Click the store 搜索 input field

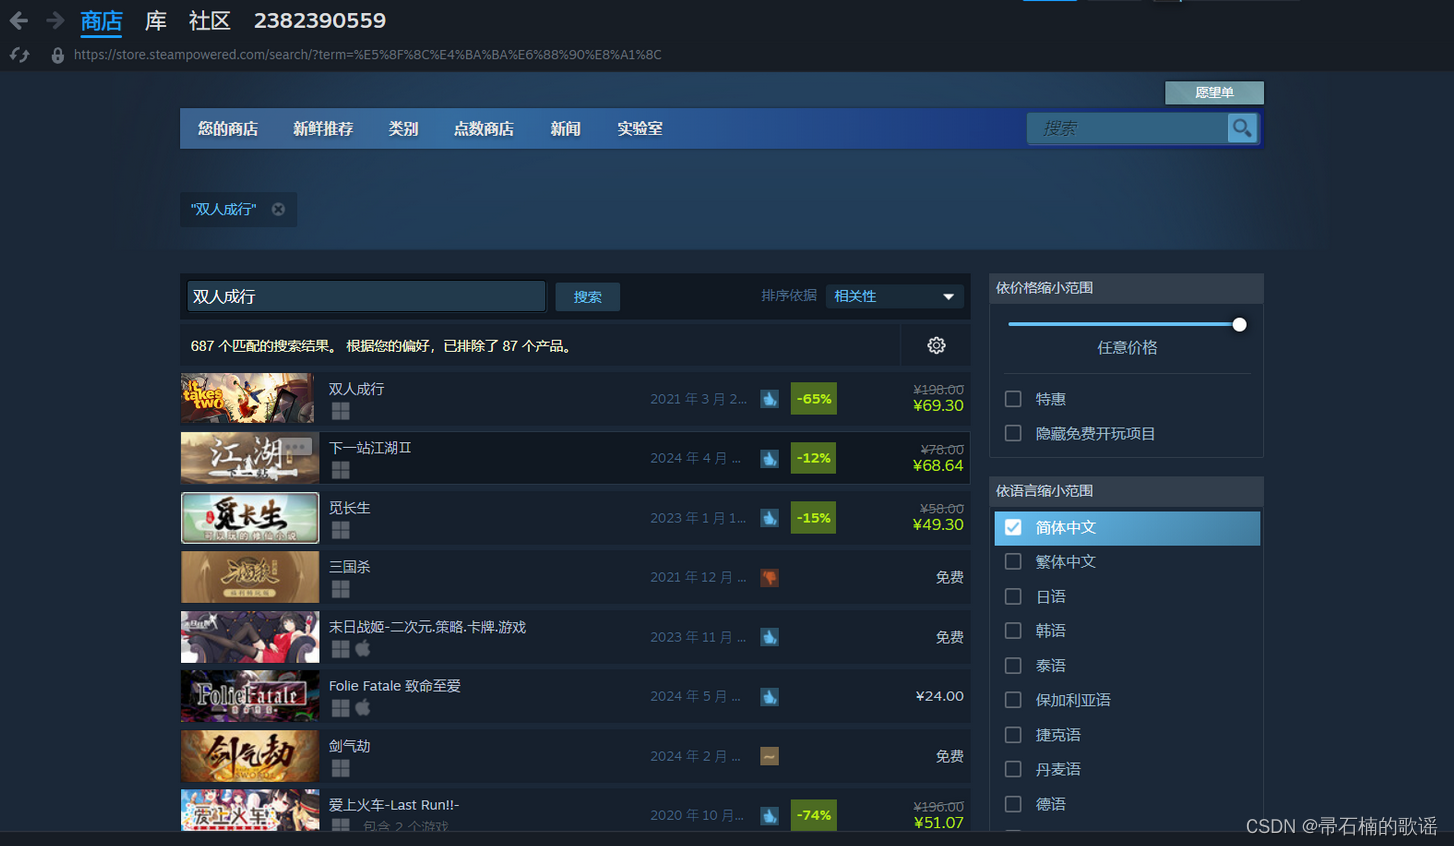coord(1128,128)
